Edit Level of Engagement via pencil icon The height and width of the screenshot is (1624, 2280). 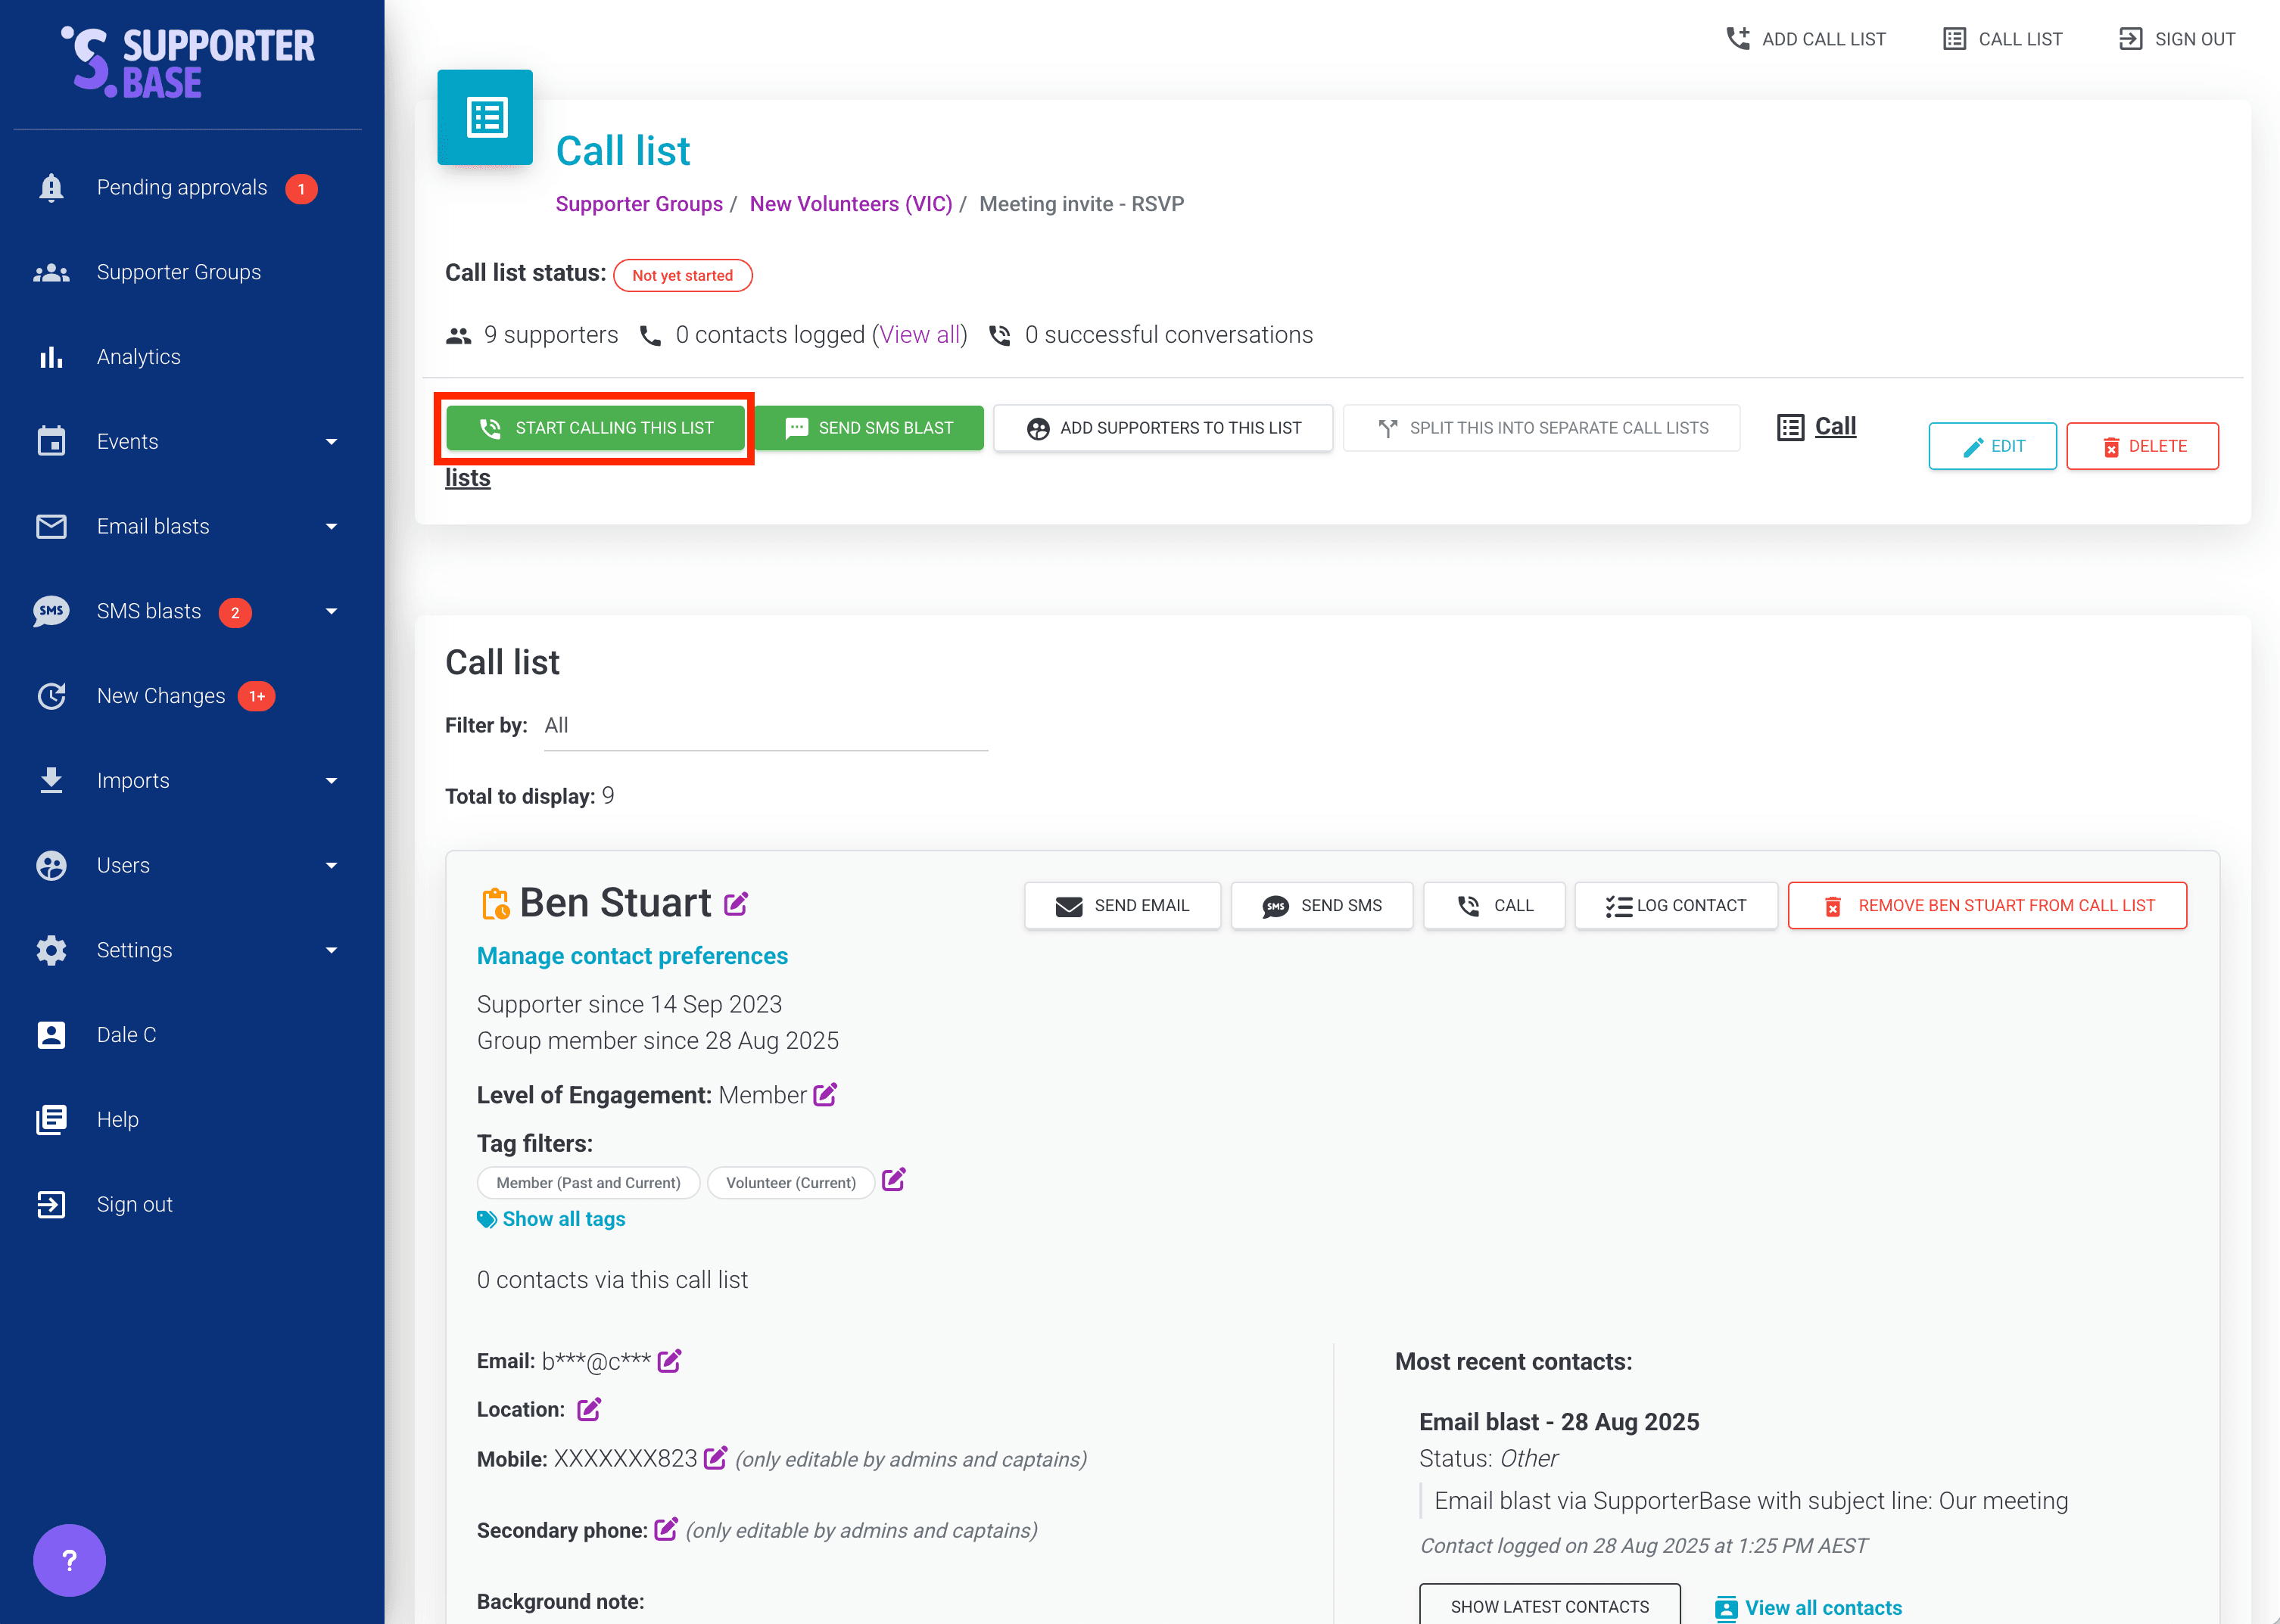[825, 1095]
